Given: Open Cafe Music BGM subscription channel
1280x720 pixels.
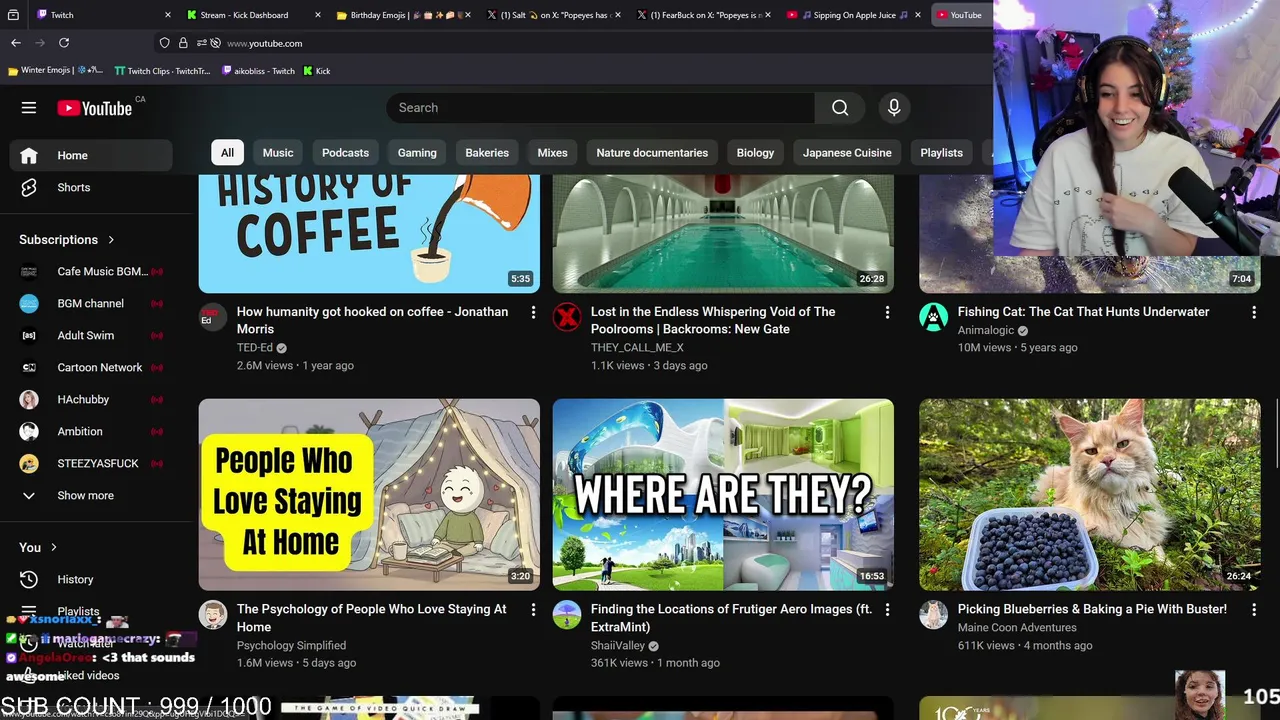Looking at the screenshot, I should (91, 271).
